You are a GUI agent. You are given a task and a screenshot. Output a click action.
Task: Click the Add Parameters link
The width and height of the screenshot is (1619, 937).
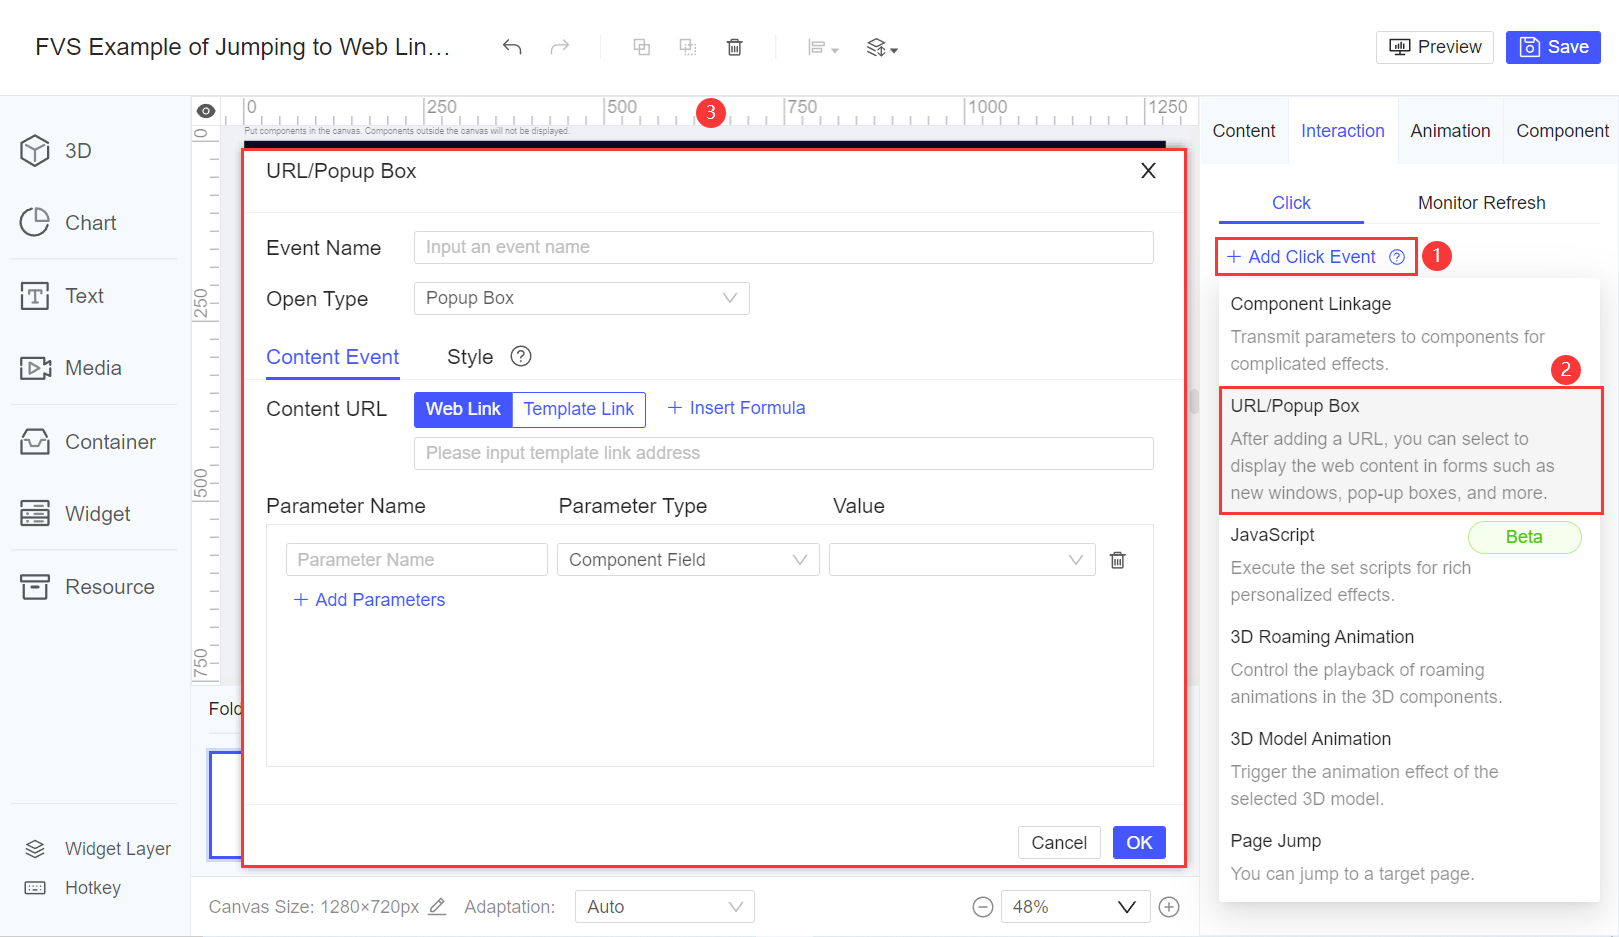pyautogui.click(x=369, y=599)
